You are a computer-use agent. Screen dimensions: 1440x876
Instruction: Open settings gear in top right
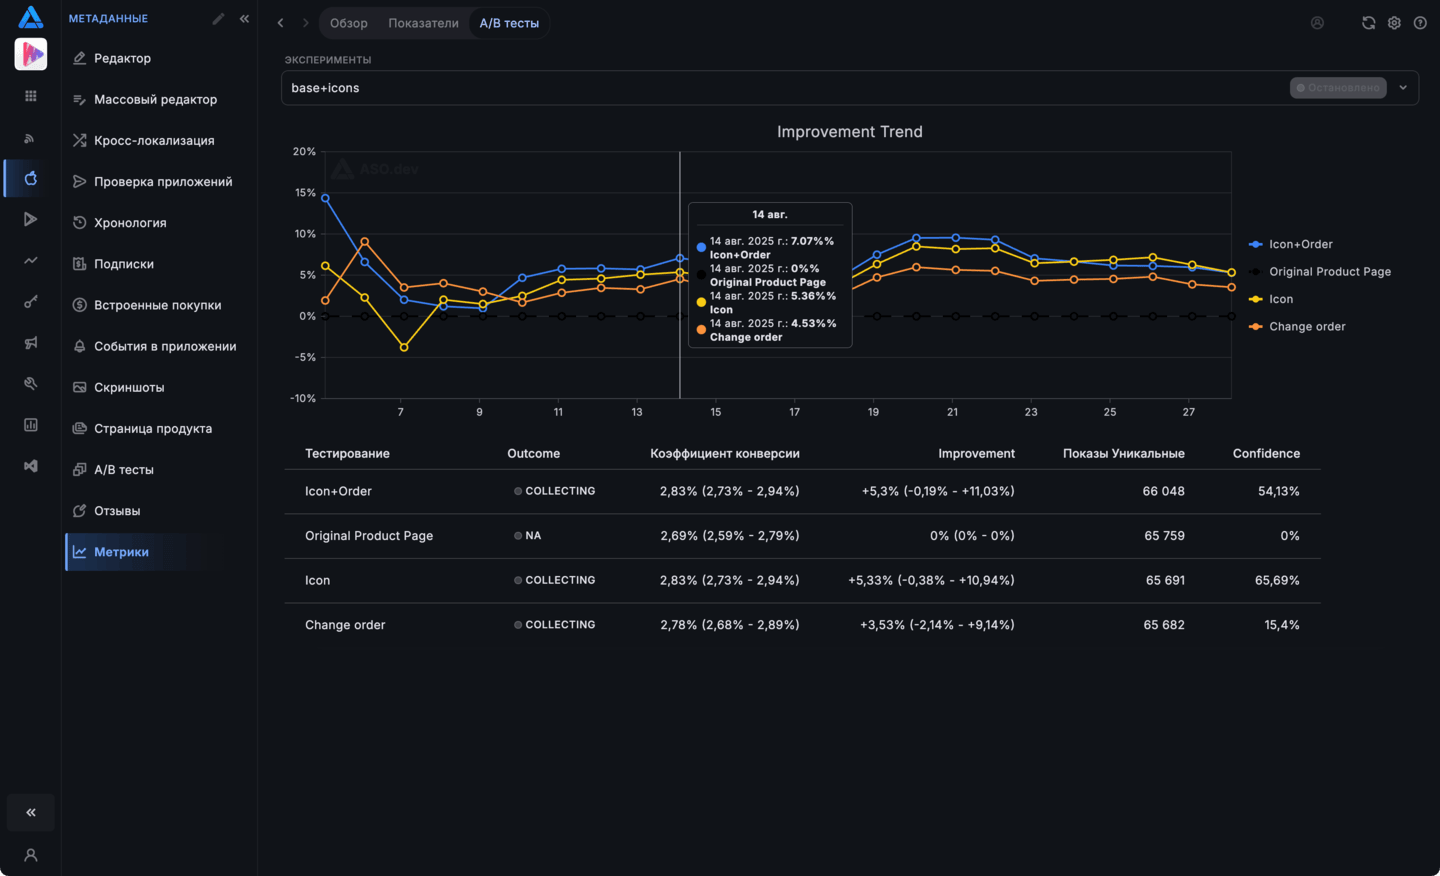pyautogui.click(x=1394, y=23)
